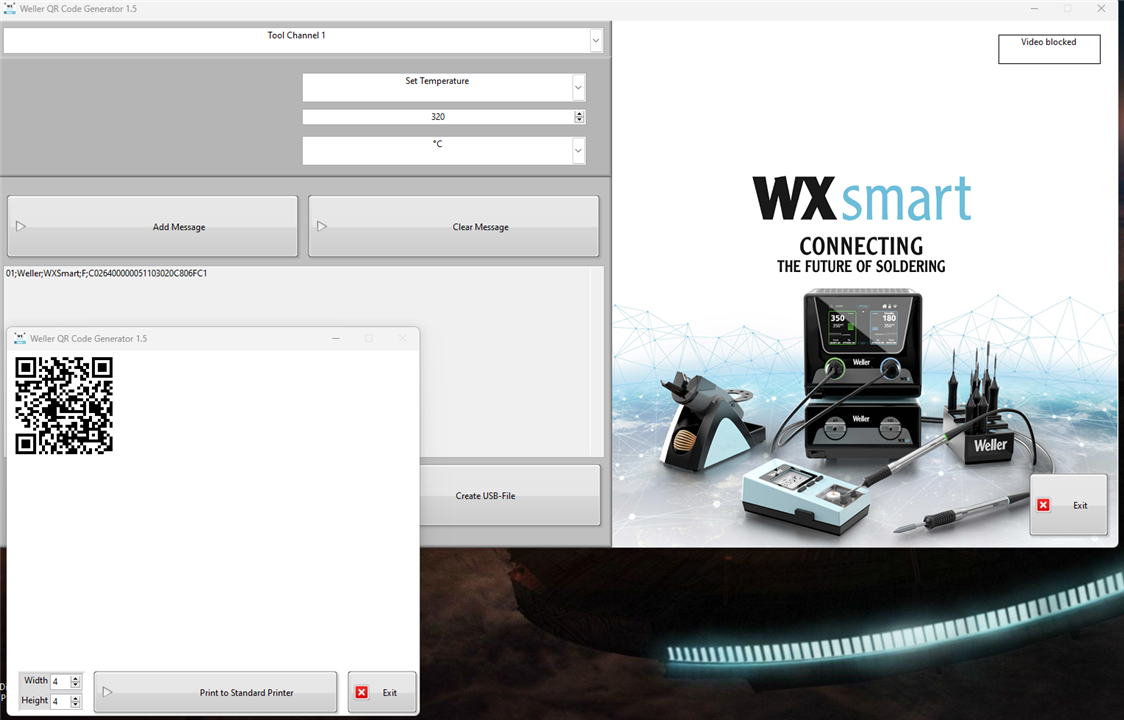Image resolution: width=1124 pixels, height=720 pixels.
Task: Click the Clear Message button
Action: [x=454, y=227]
